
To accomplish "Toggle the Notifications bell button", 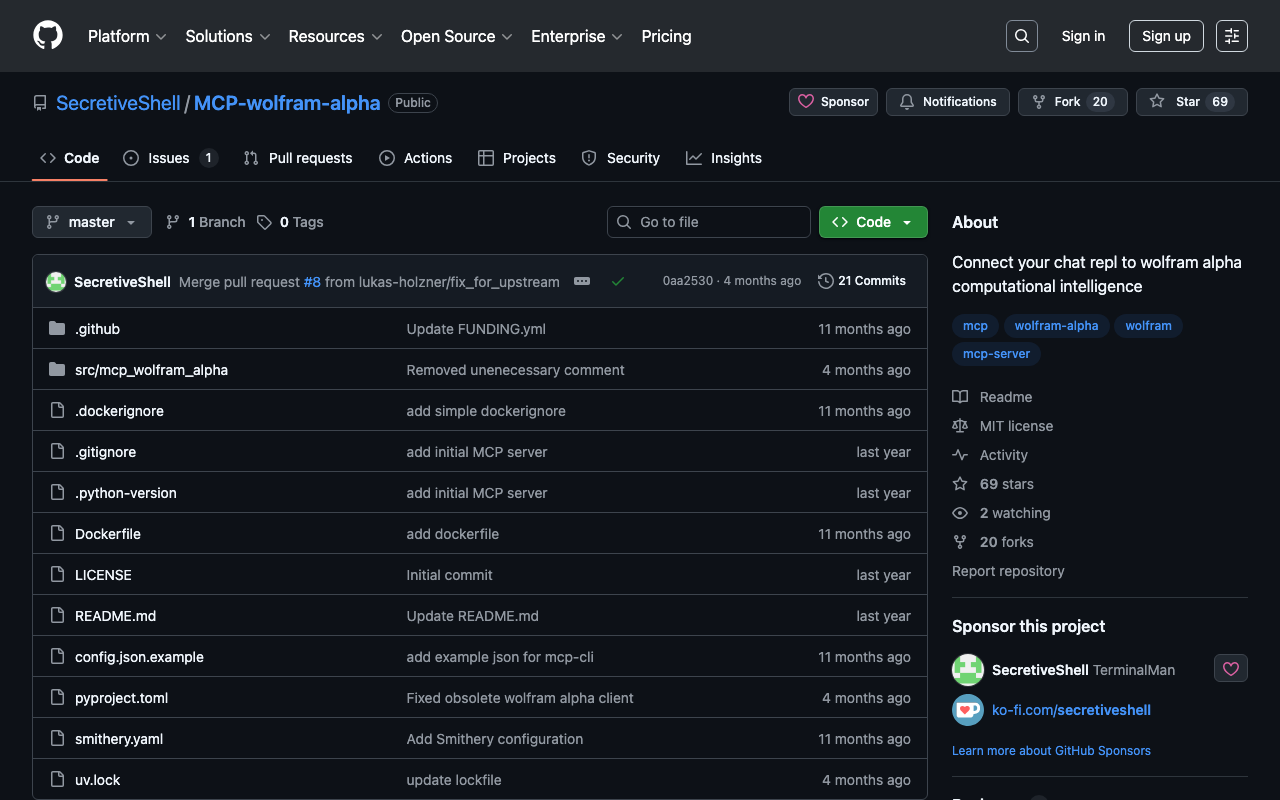I will tap(947, 102).
